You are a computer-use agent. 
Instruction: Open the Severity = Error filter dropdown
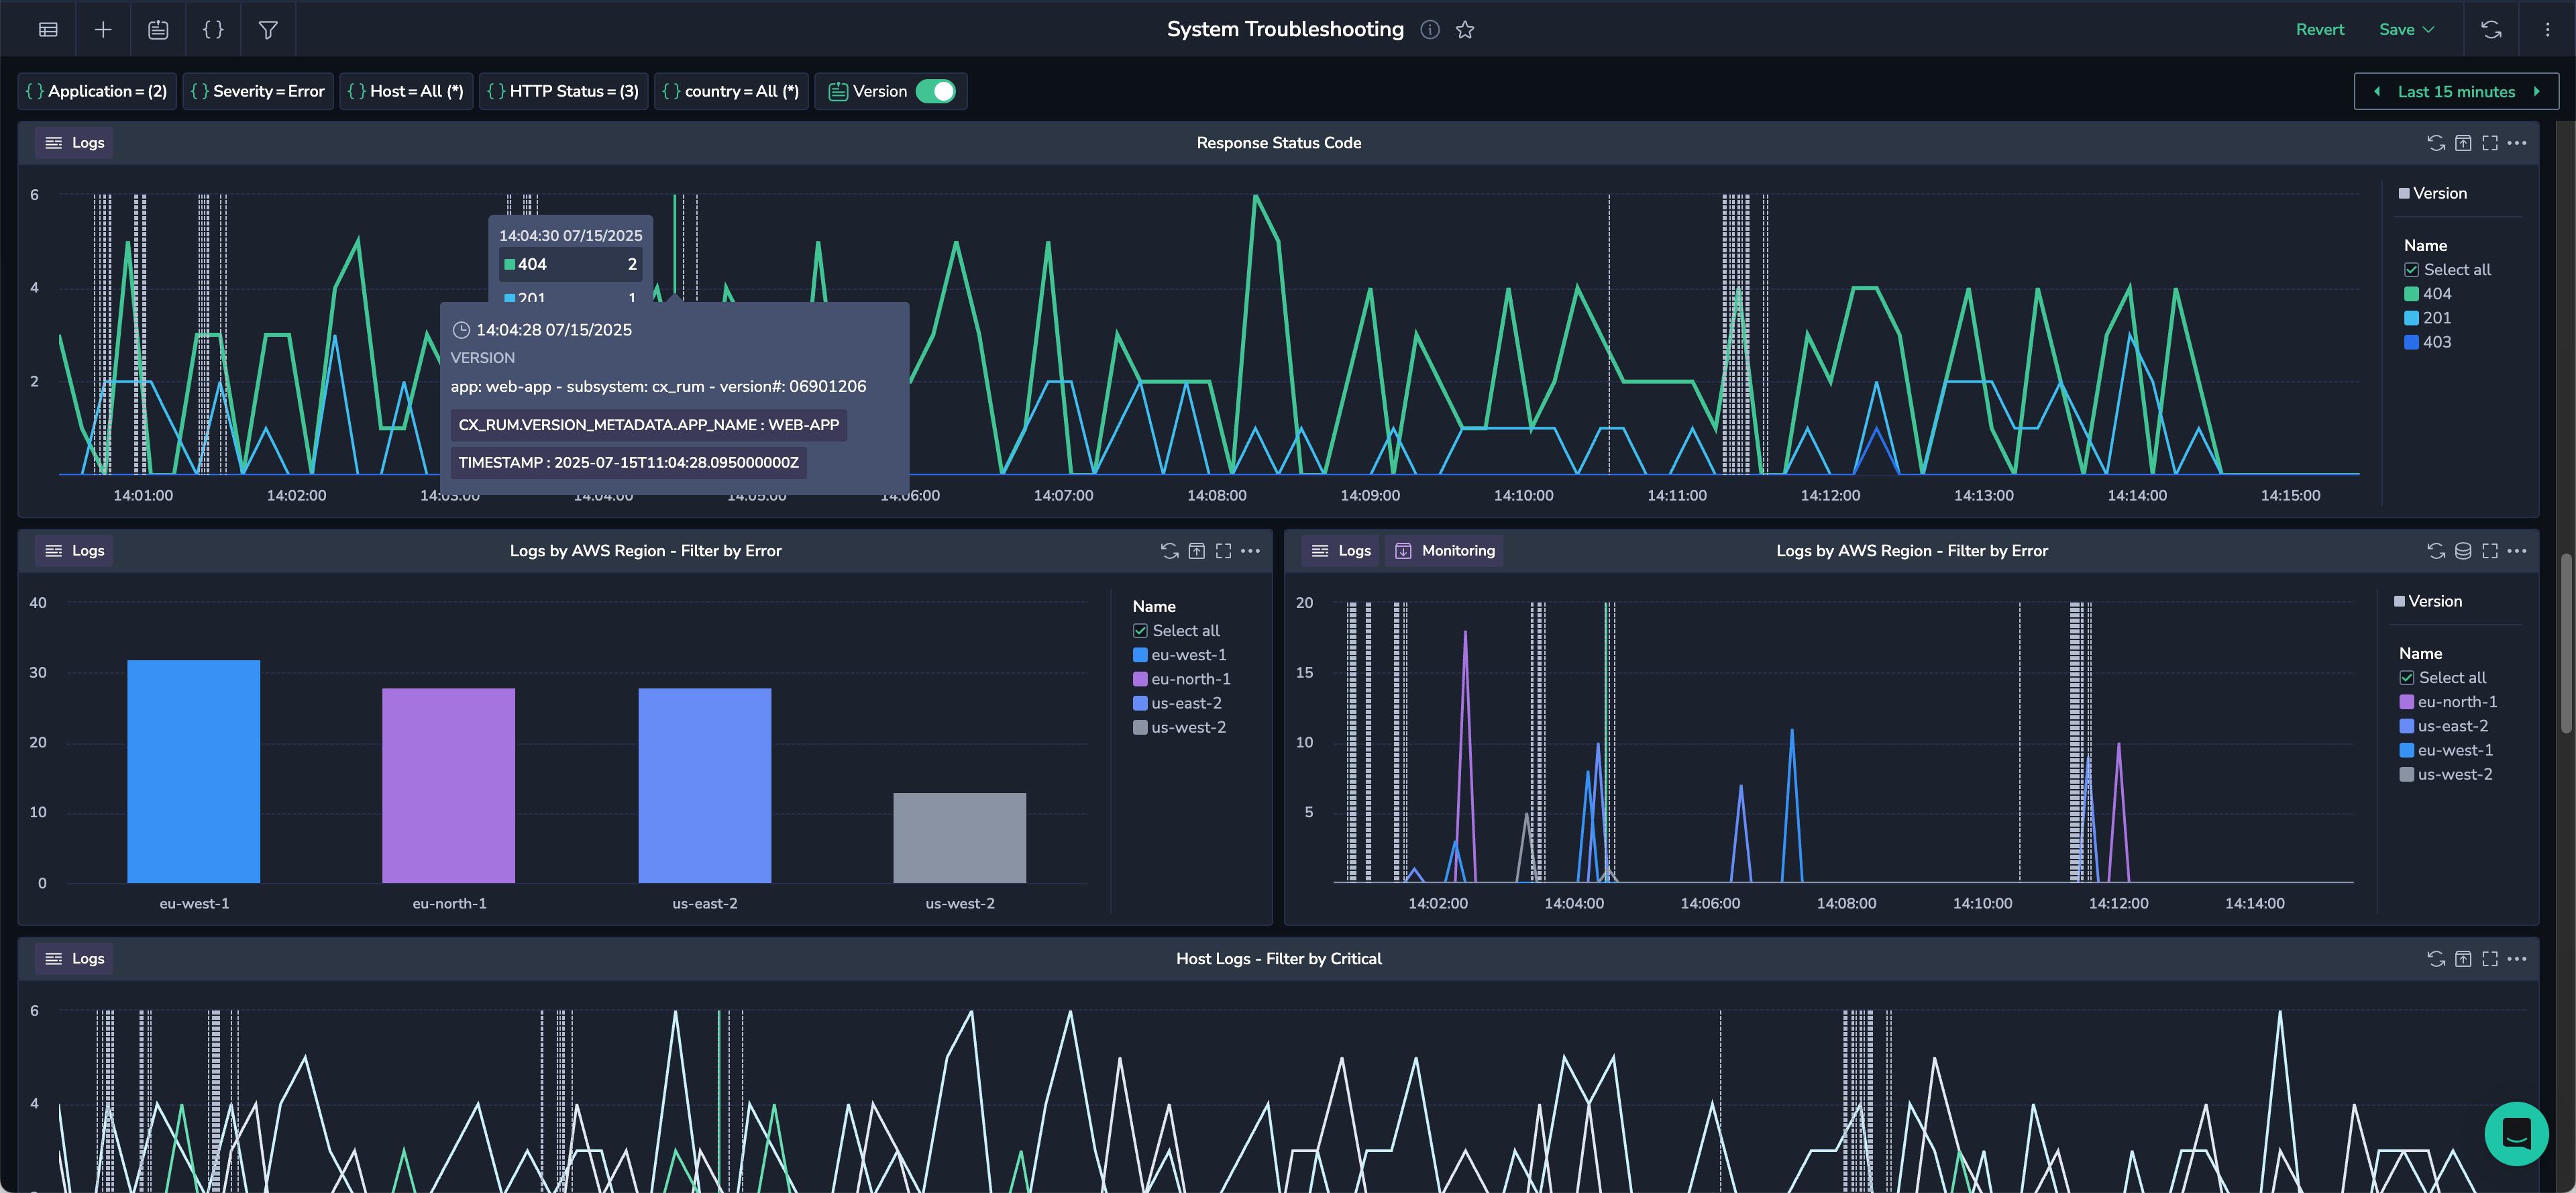258,91
